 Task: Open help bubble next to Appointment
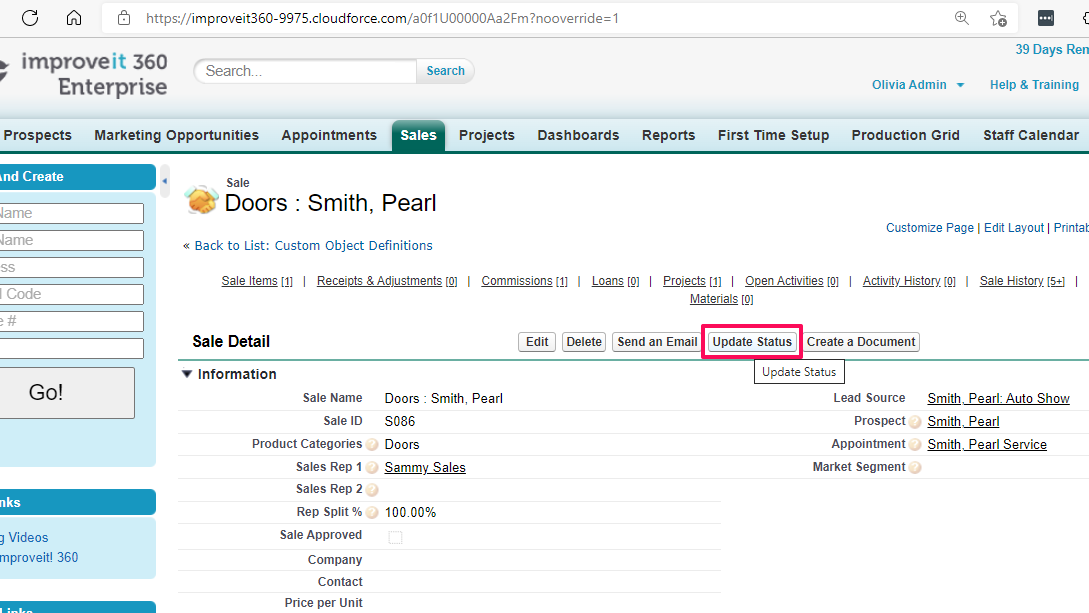click(915, 445)
